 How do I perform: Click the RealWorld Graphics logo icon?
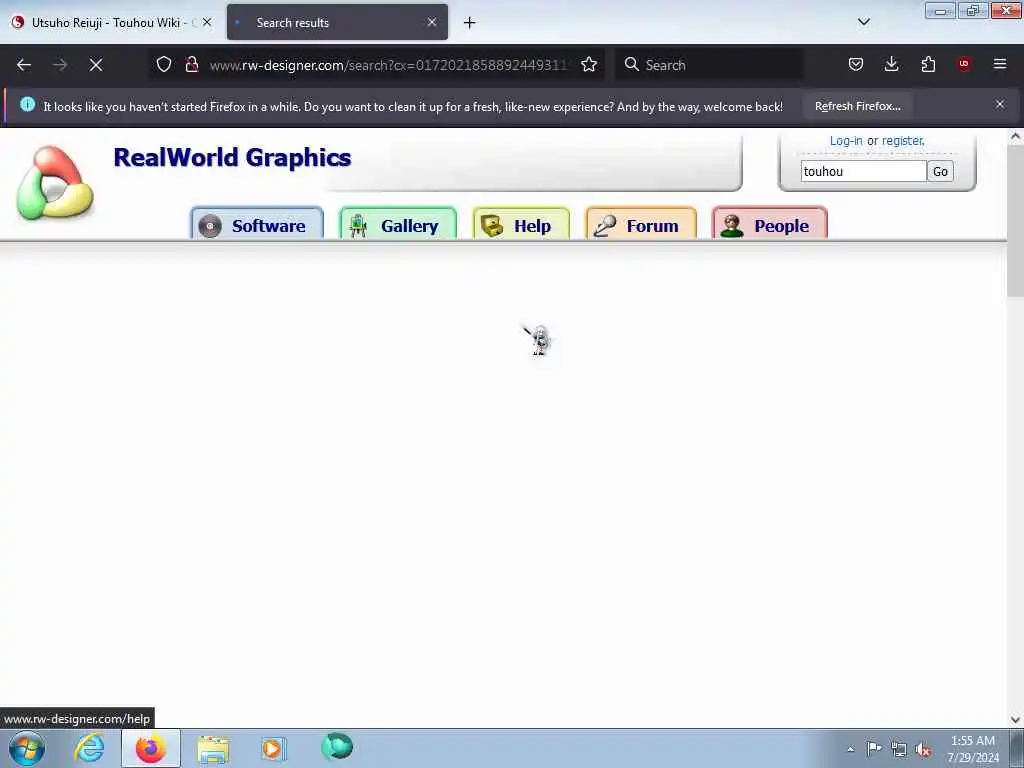point(55,183)
